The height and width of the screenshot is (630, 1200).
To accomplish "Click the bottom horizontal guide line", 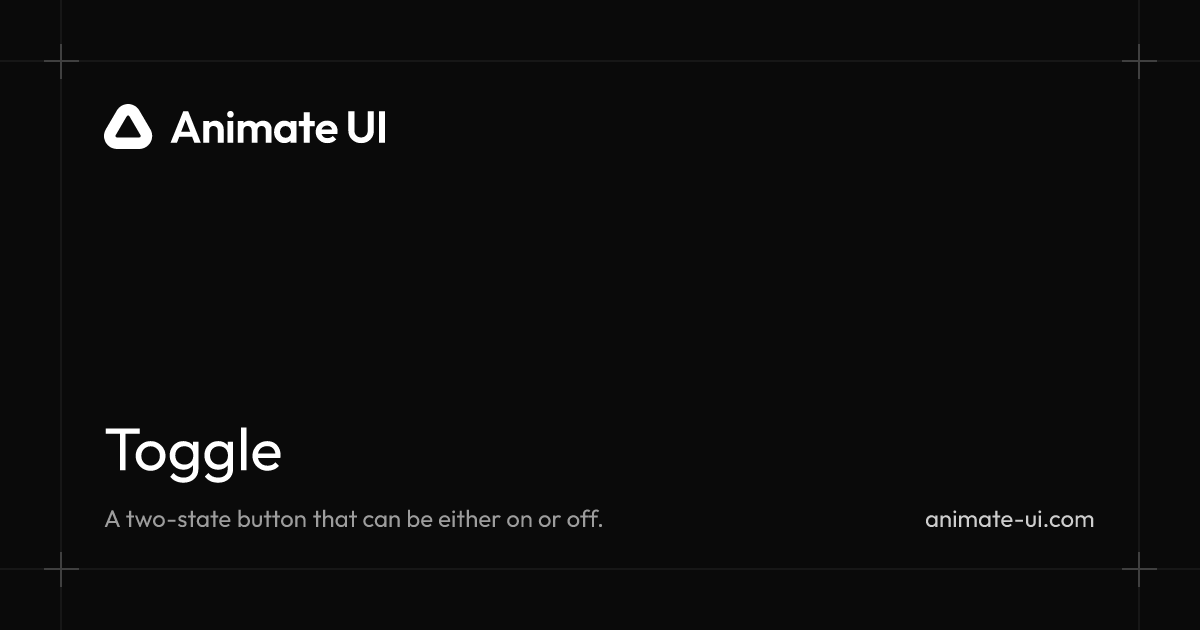I will tap(600, 569).
